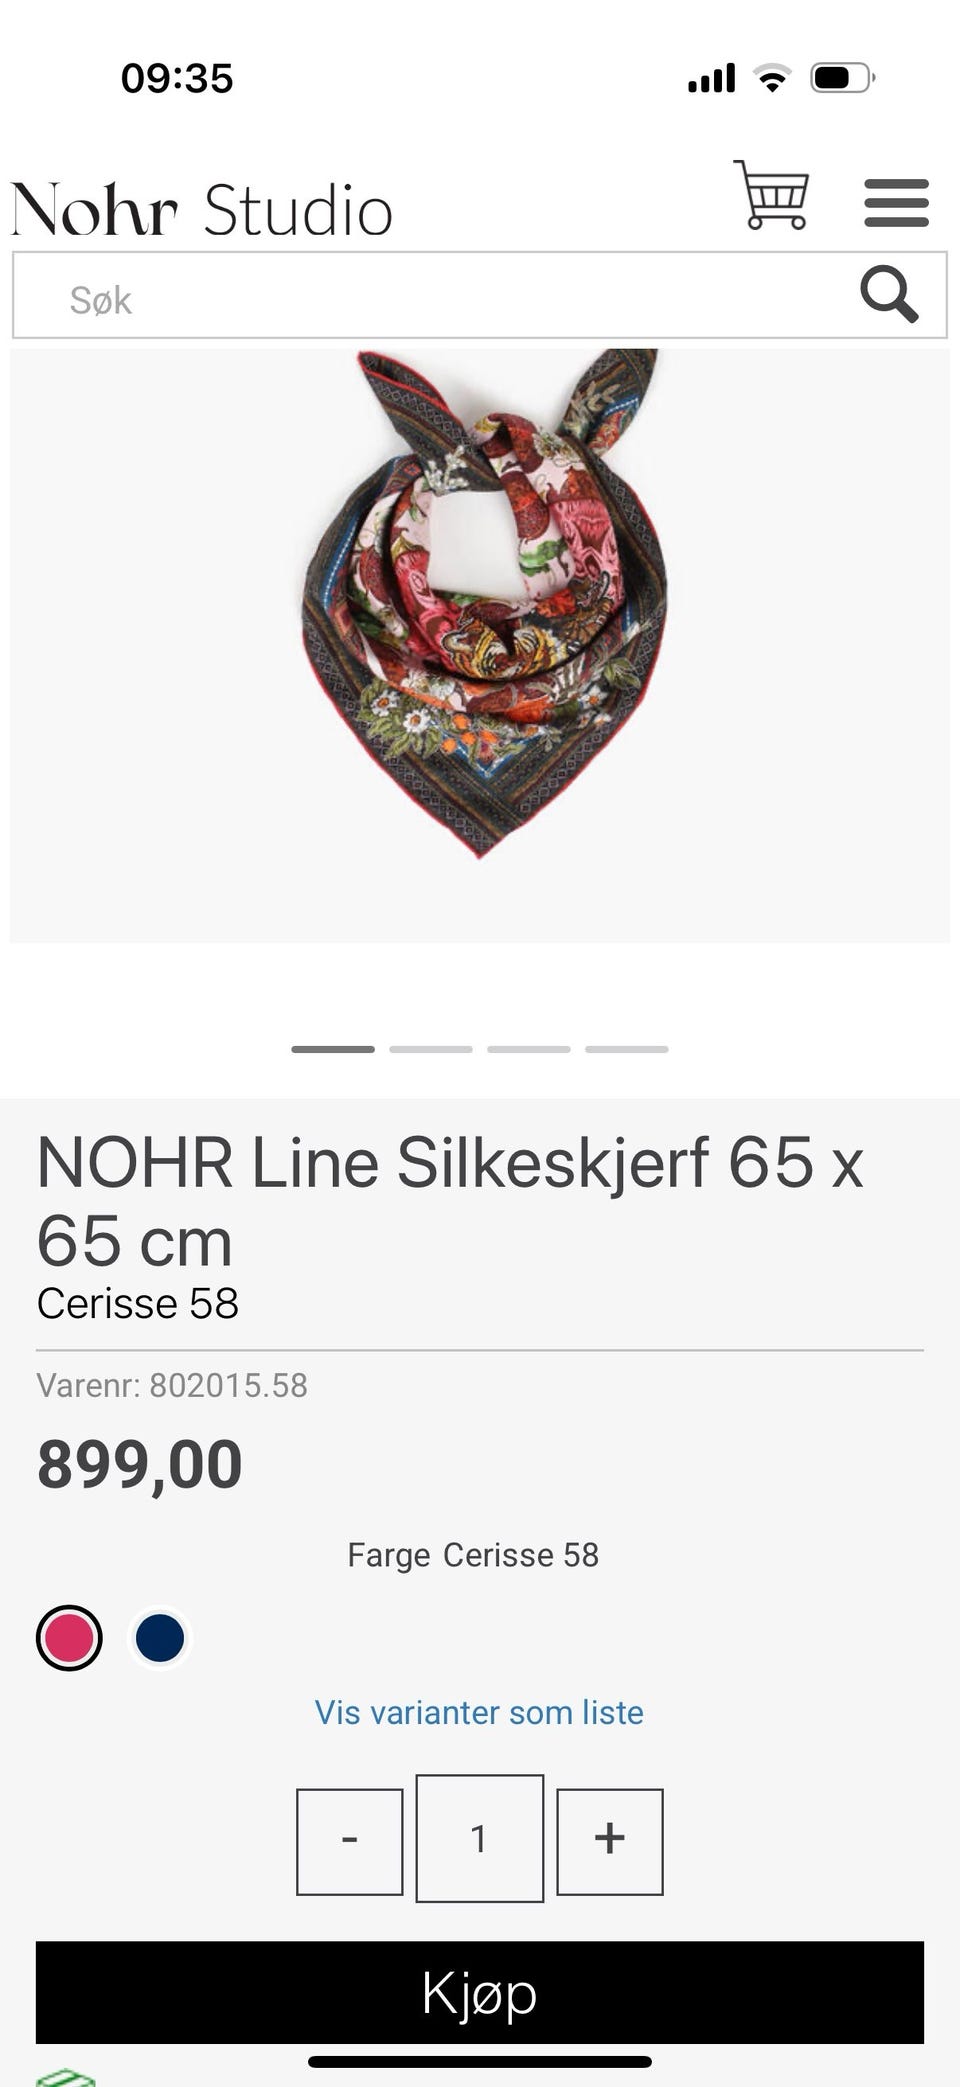Screen dimensions: 960x2087
Task: Tap the cellular signal icon
Action: tap(711, 77)
